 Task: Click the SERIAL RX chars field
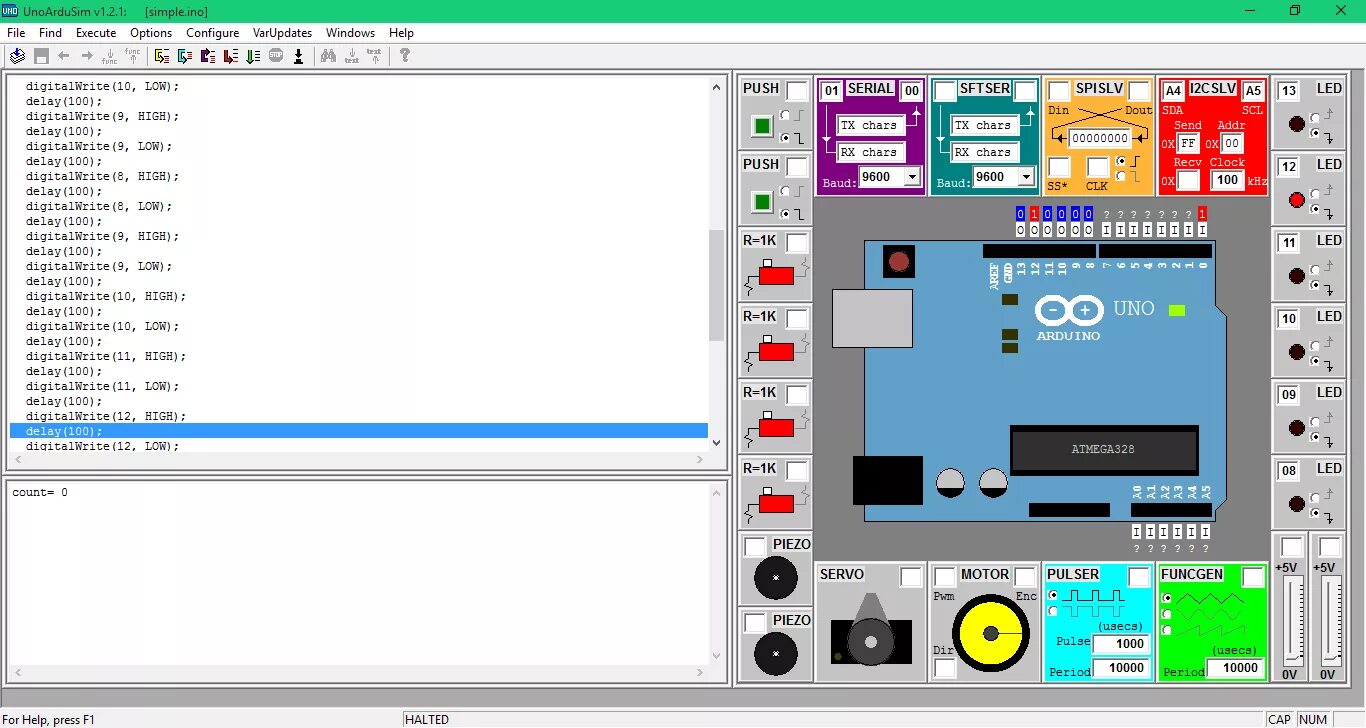click(x=871, y=152)
